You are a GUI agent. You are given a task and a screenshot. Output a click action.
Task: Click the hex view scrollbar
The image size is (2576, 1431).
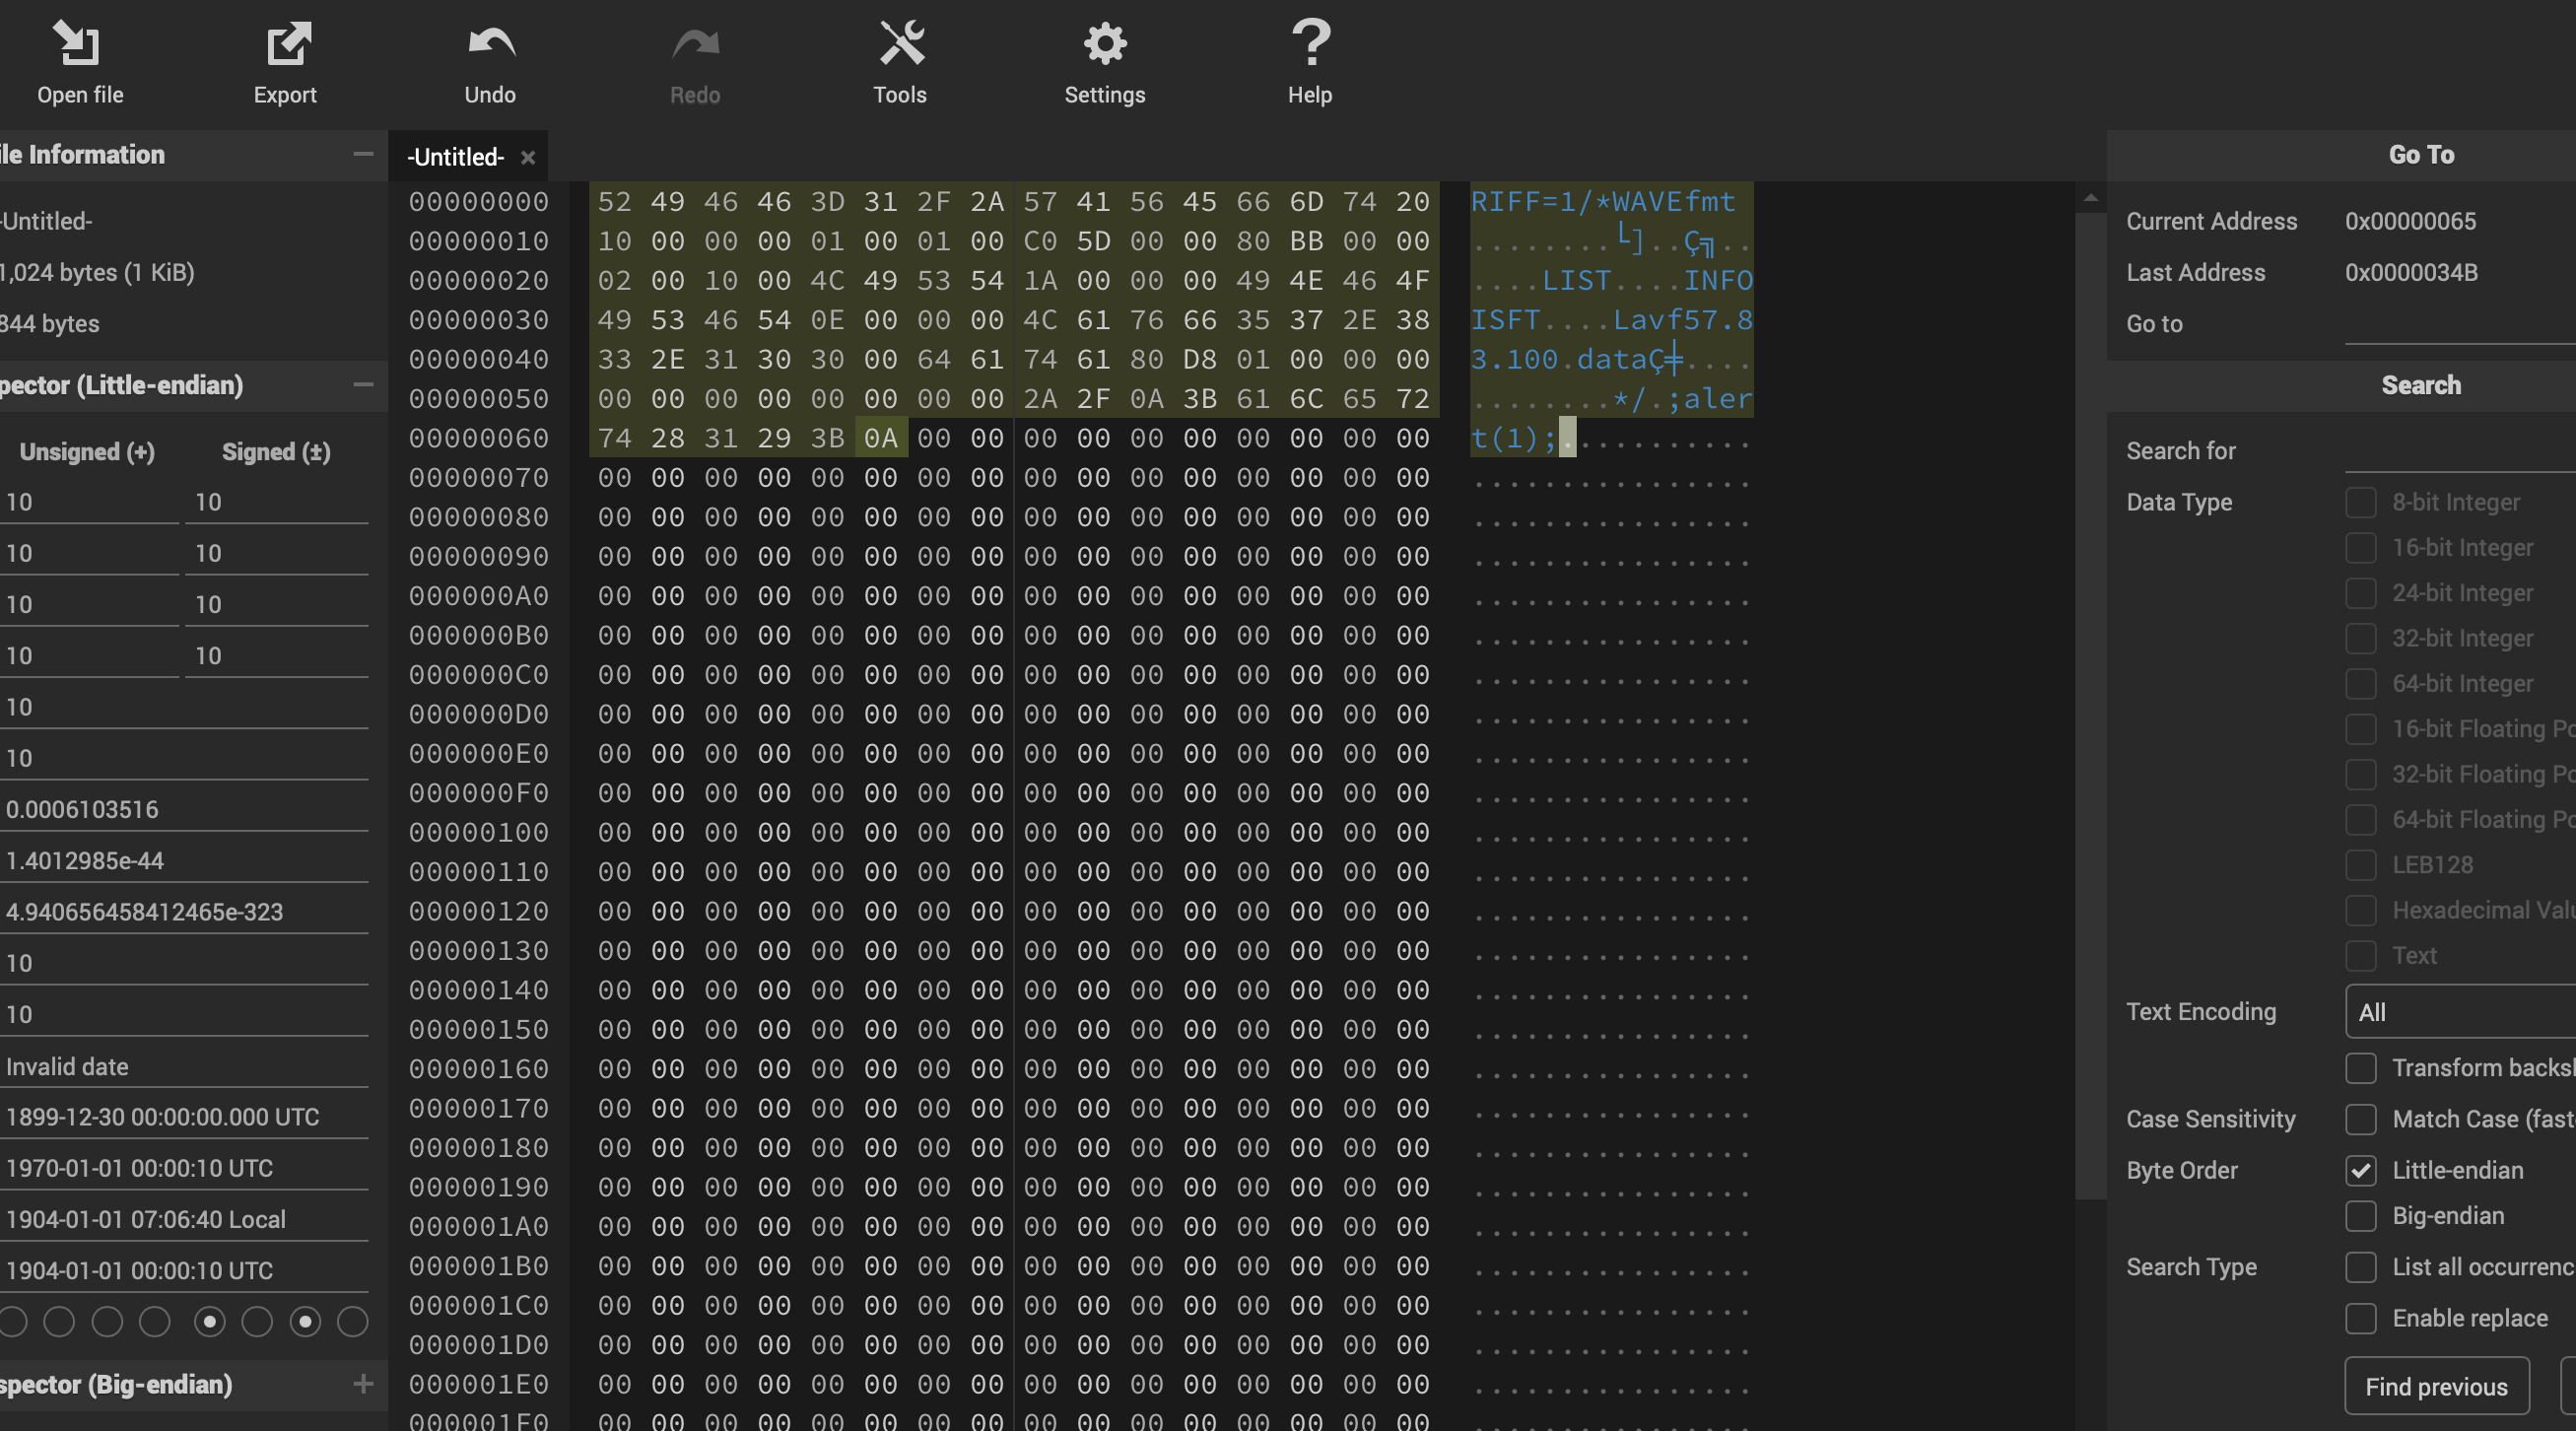pyautogui.click(x=2090, y=700)
